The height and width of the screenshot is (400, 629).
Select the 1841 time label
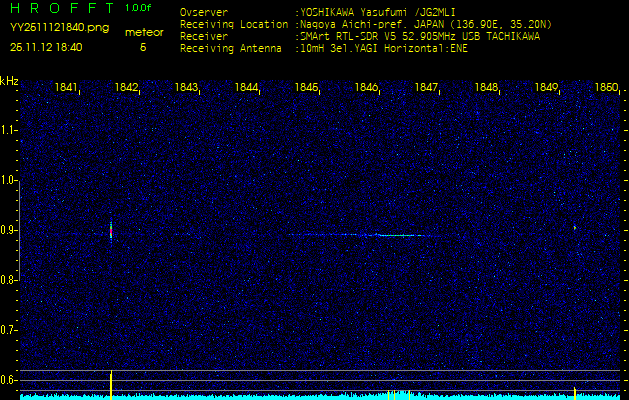66,87
